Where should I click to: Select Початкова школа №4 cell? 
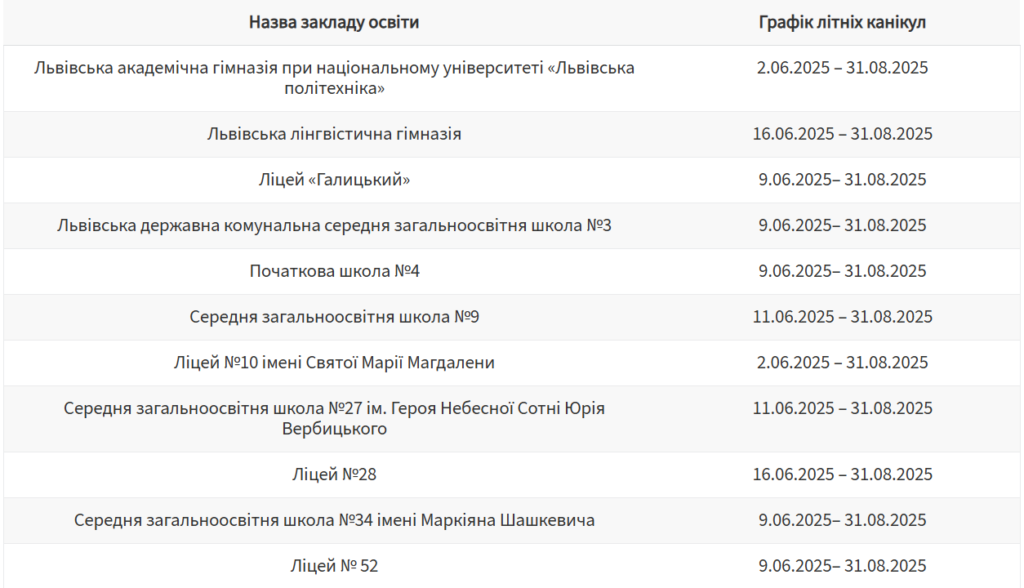(334, 271)
